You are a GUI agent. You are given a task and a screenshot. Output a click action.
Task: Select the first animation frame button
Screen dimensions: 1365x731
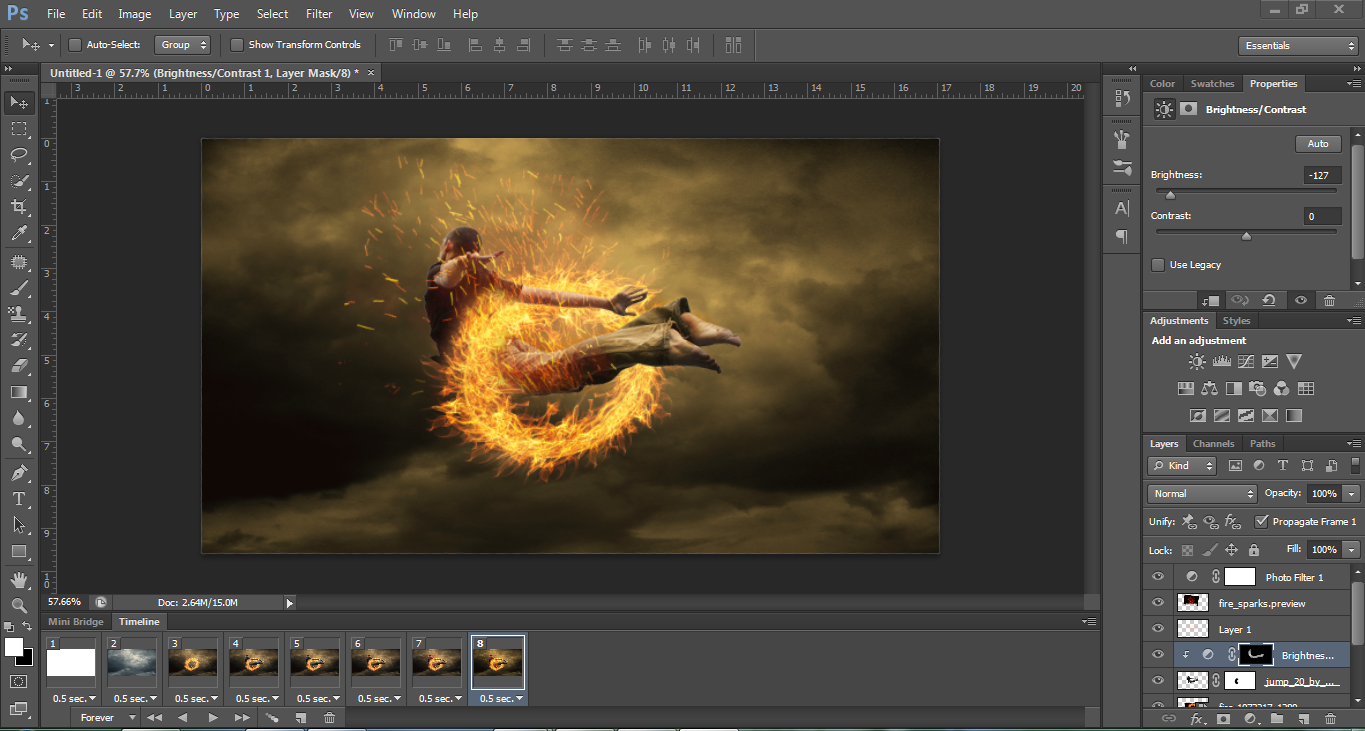154,718
